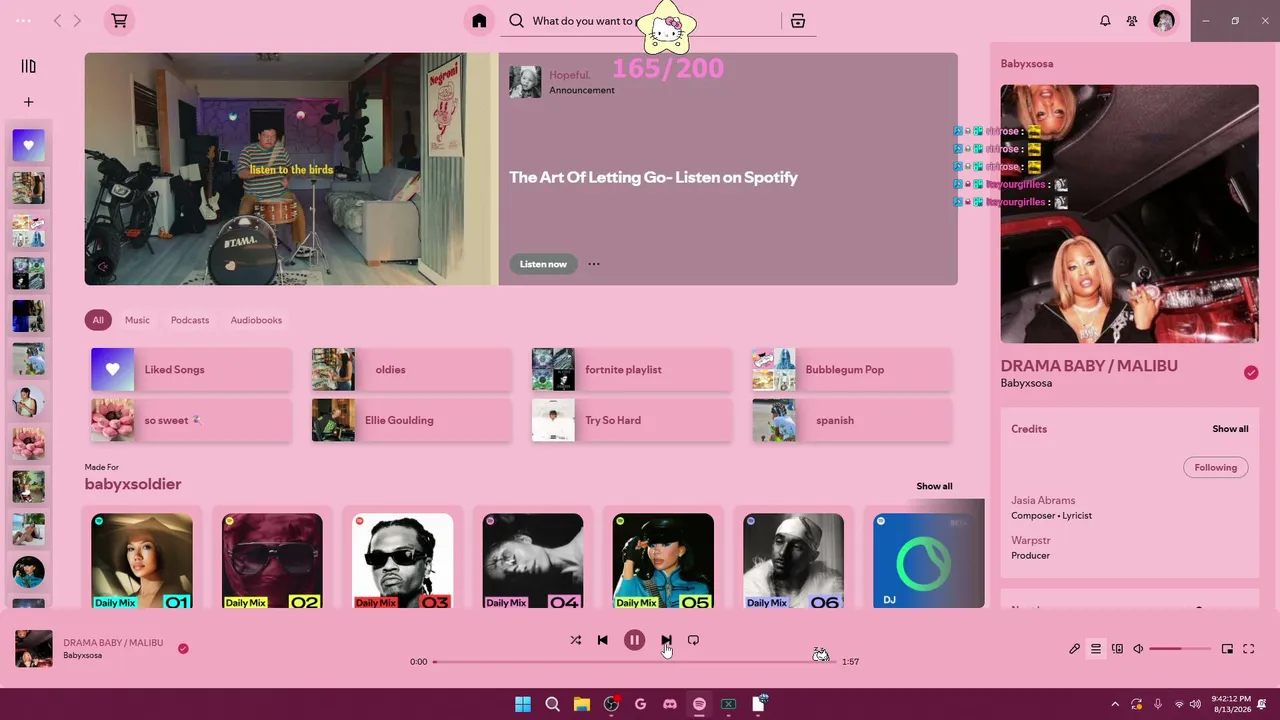The width and height of the screenshot is (1280, 720).
Task: Toggle shuffle playback
Action: click(x=575, y=640)
